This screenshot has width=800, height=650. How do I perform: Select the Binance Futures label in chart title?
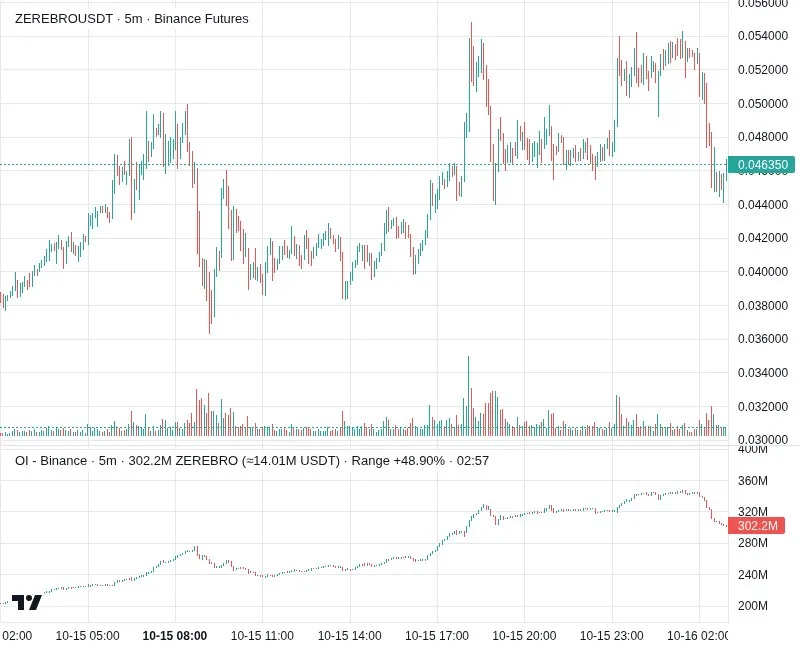click(x=201, y=19)
